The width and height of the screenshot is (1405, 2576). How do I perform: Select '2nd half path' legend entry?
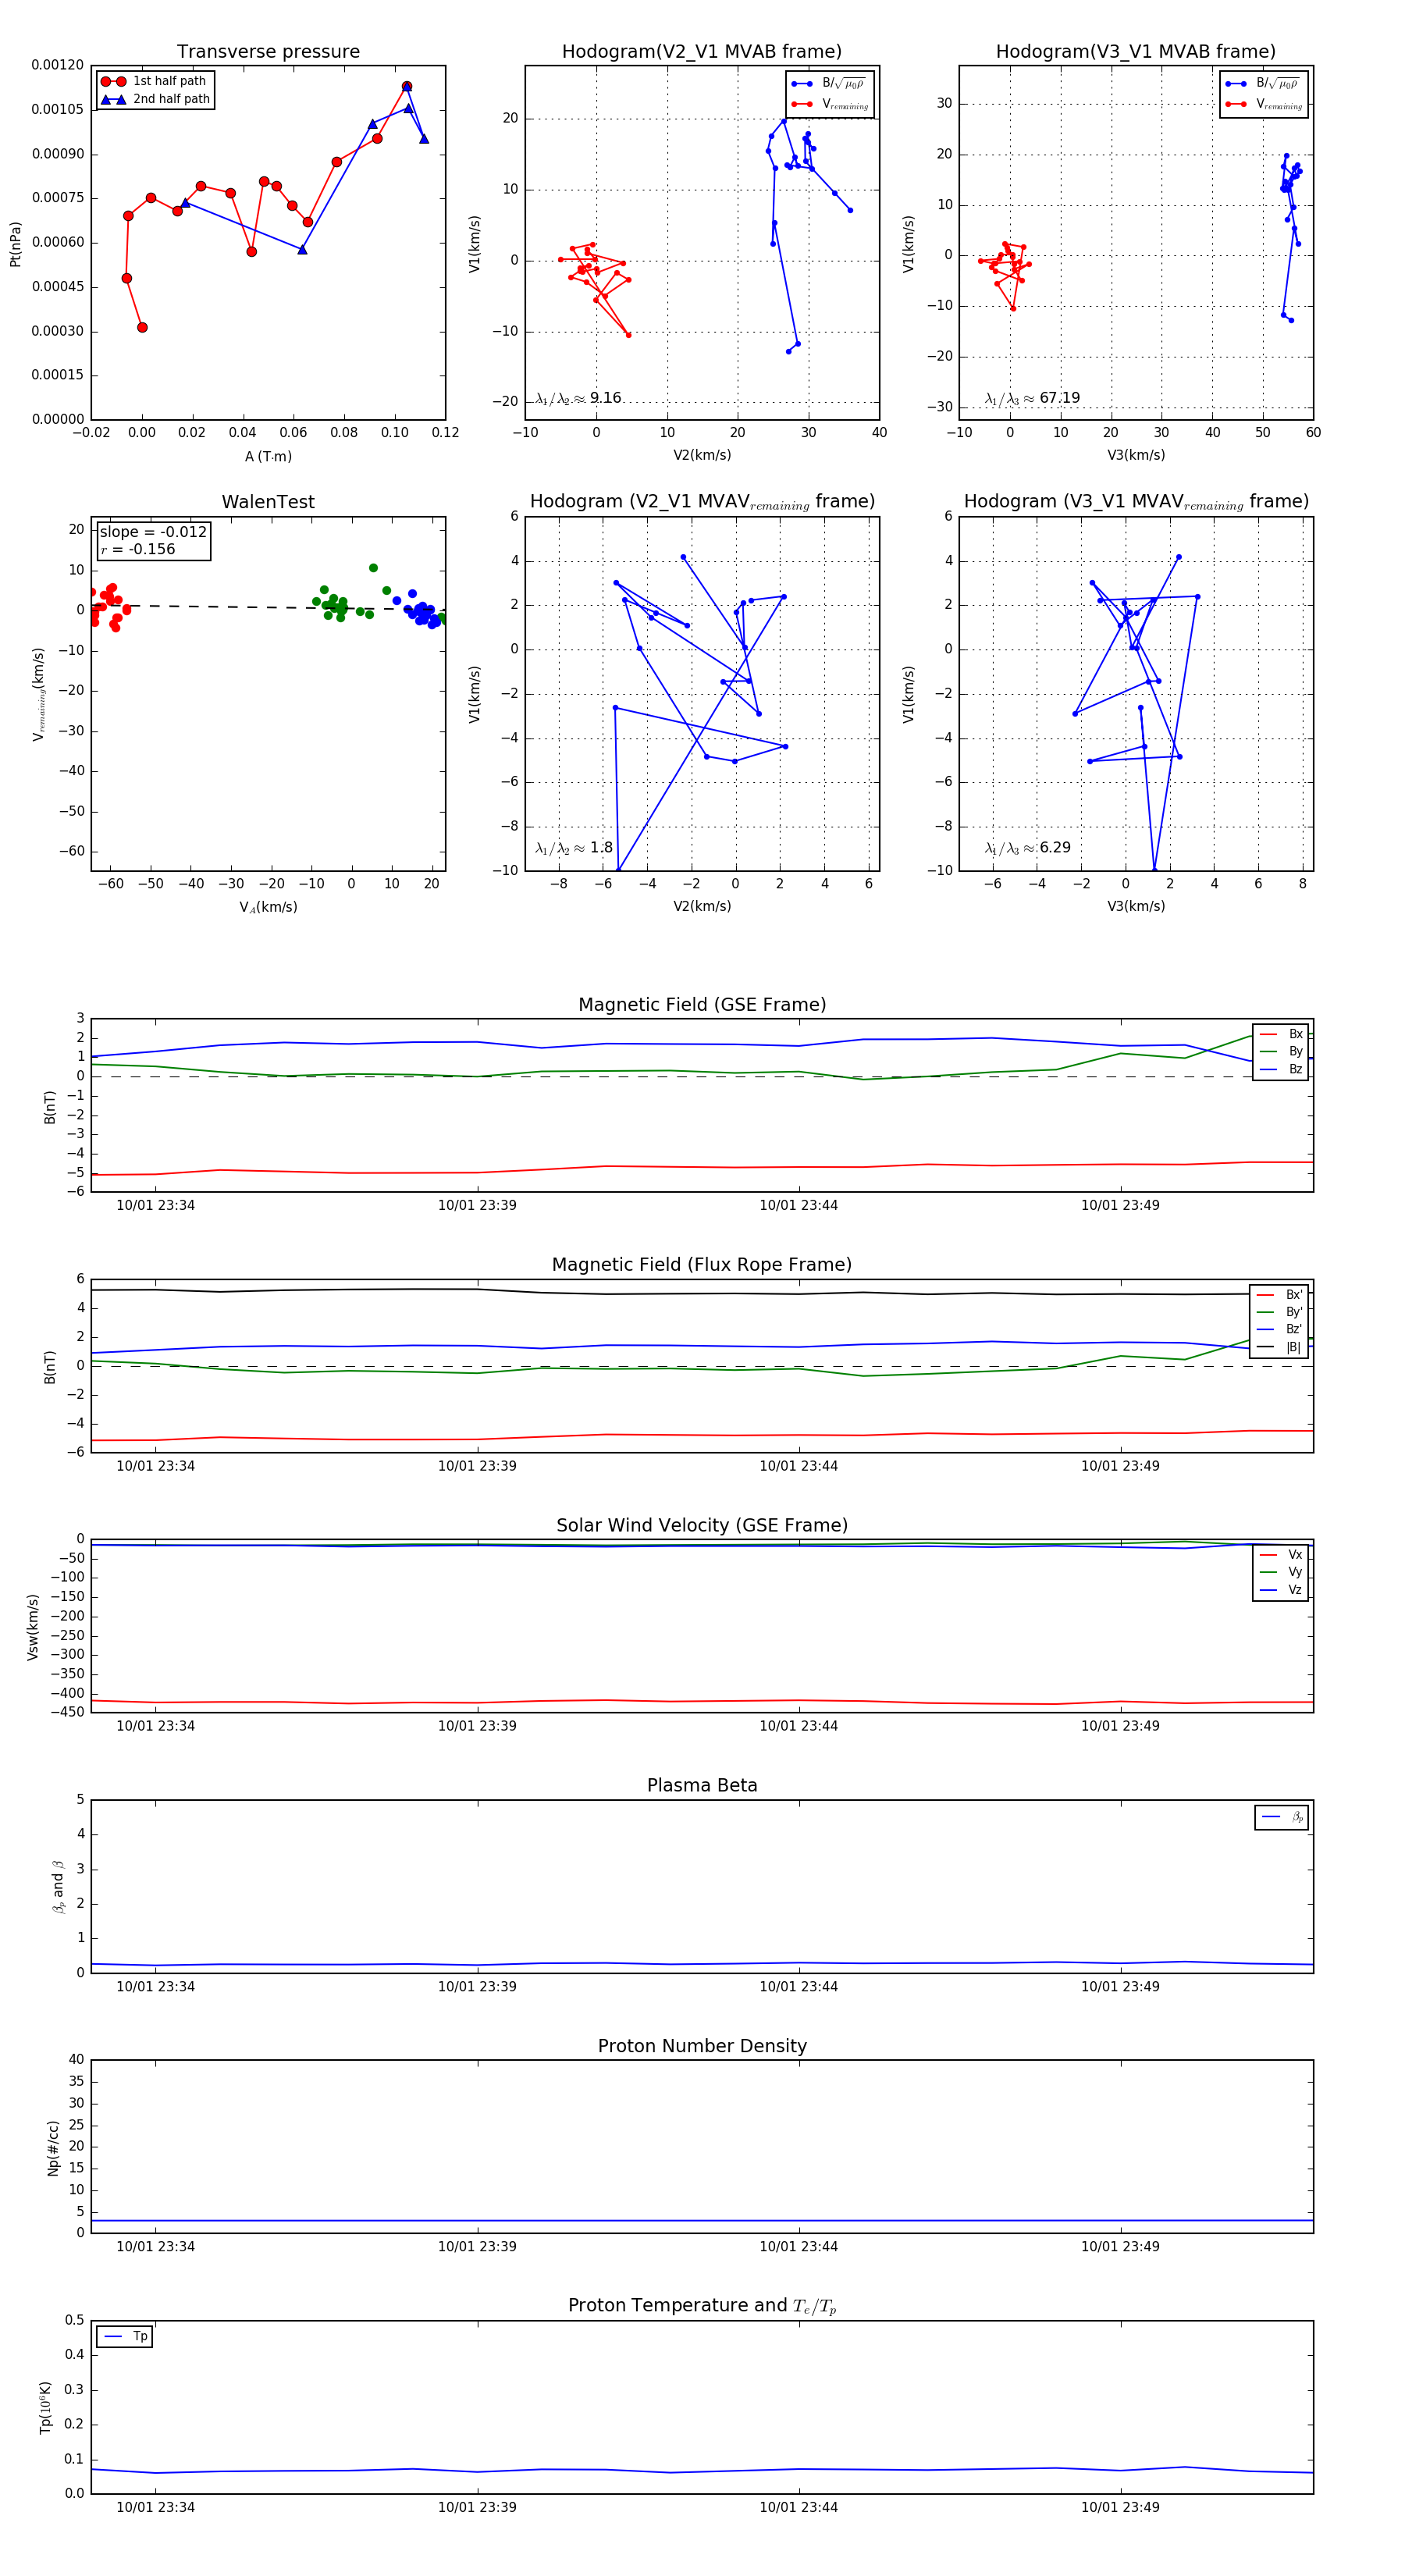pyautogui.click(x=155, y=99)
